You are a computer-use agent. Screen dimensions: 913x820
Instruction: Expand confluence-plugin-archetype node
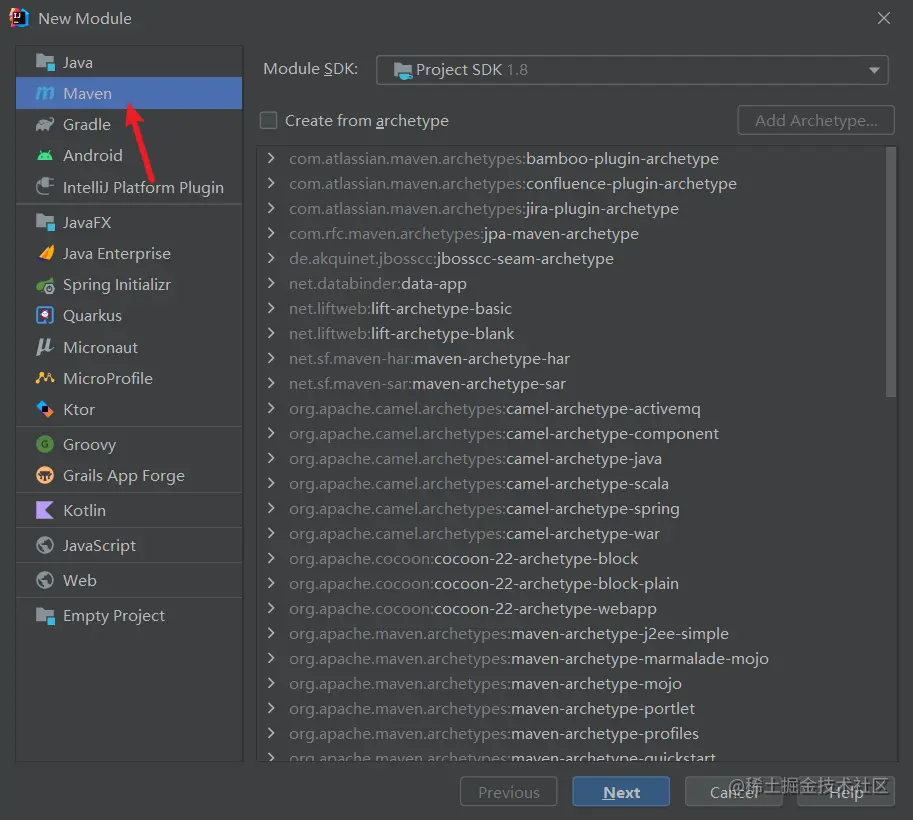click(x=271, y=183)
